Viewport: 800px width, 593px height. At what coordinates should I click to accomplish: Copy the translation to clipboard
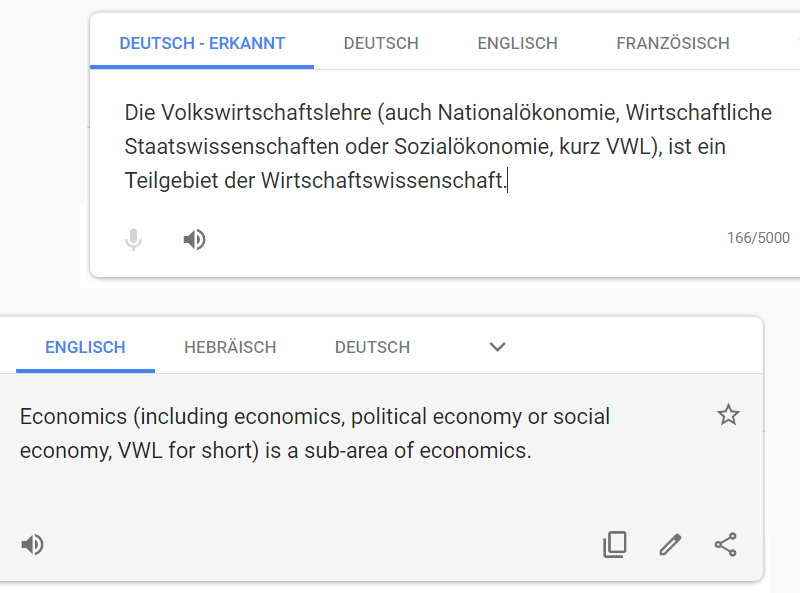coord(615,545)
